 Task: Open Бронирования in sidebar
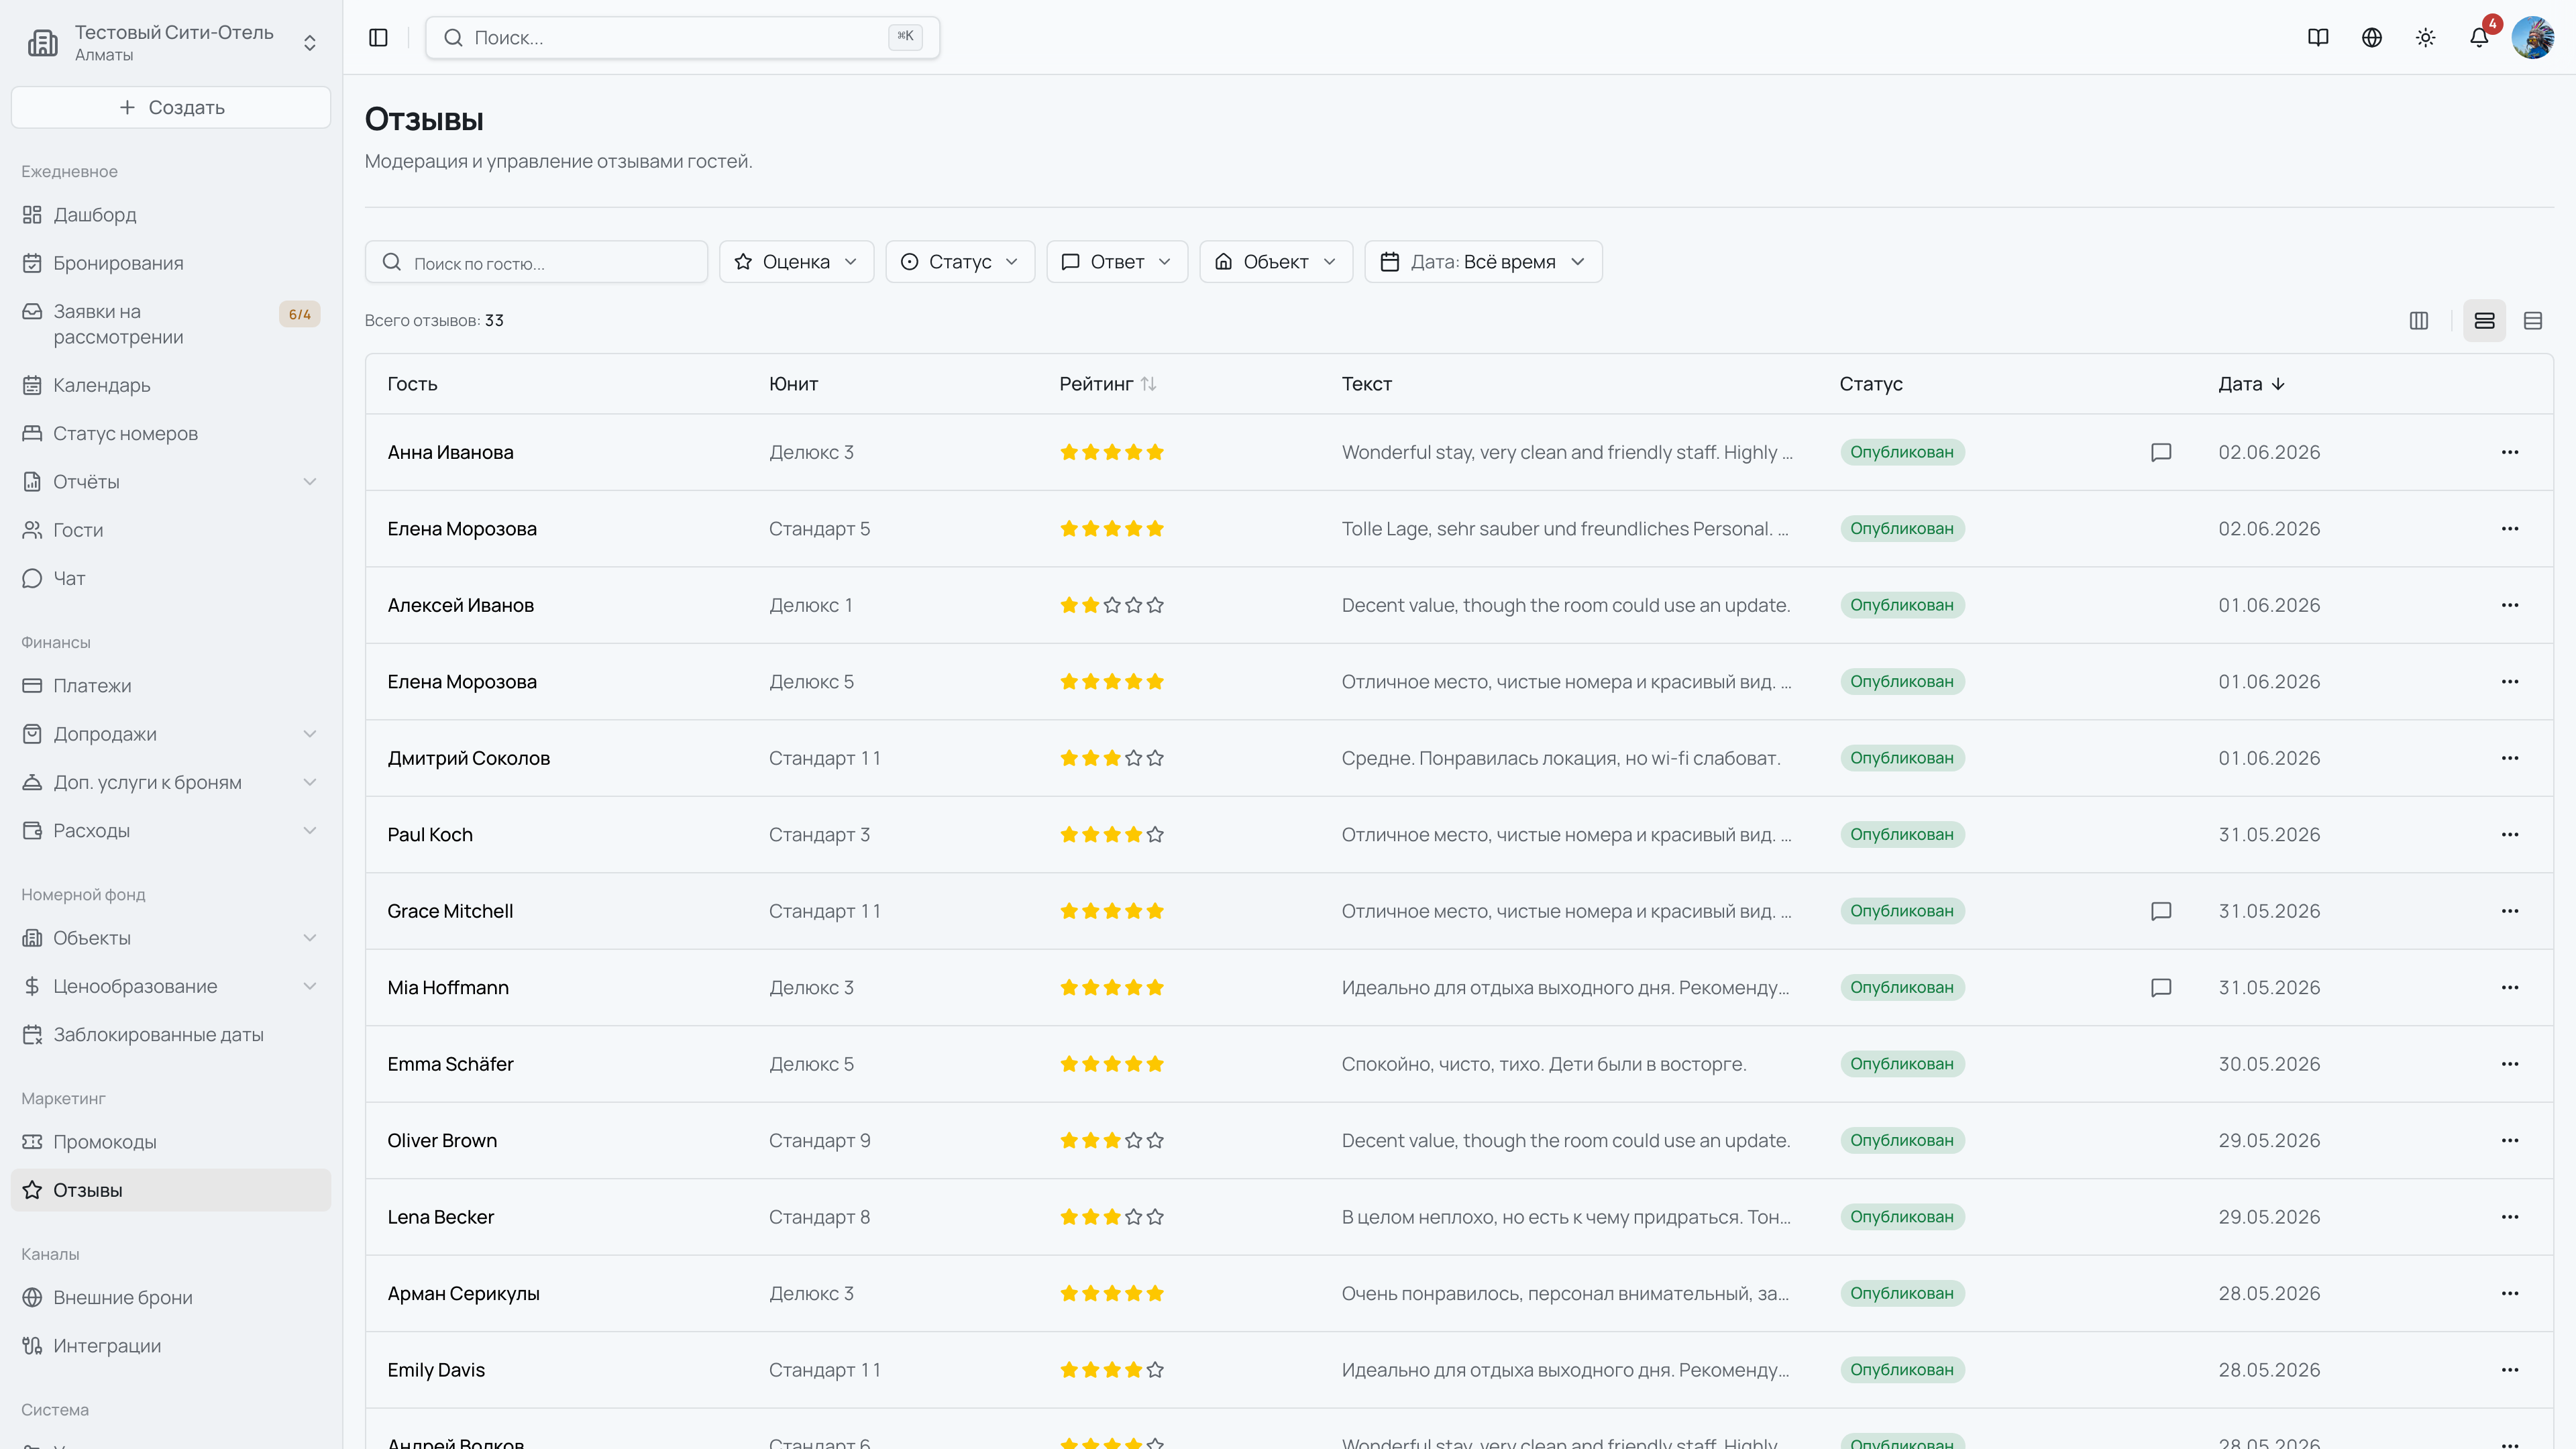[171, 263]
